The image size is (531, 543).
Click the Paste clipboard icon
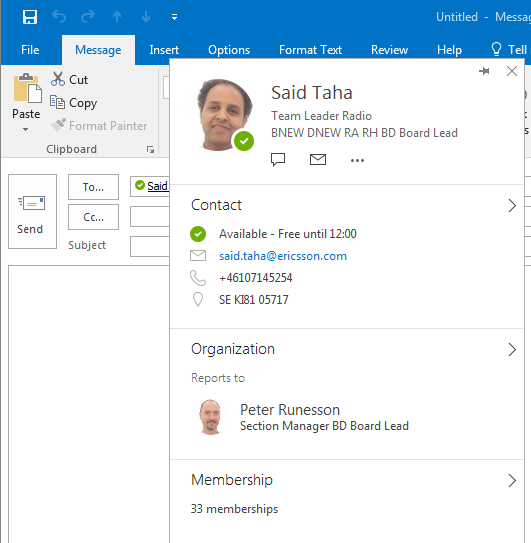(27, 88)
